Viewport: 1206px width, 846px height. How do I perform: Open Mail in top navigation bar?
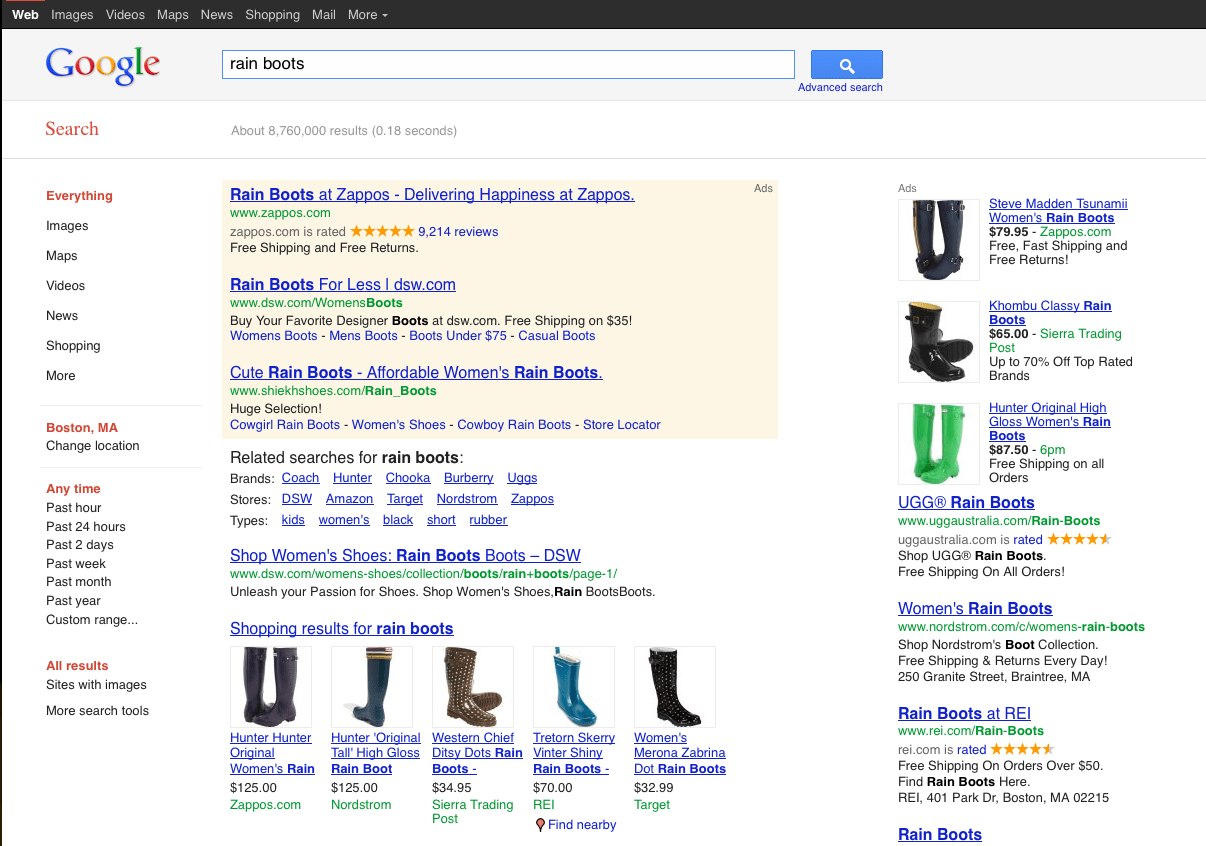point(323,15)
